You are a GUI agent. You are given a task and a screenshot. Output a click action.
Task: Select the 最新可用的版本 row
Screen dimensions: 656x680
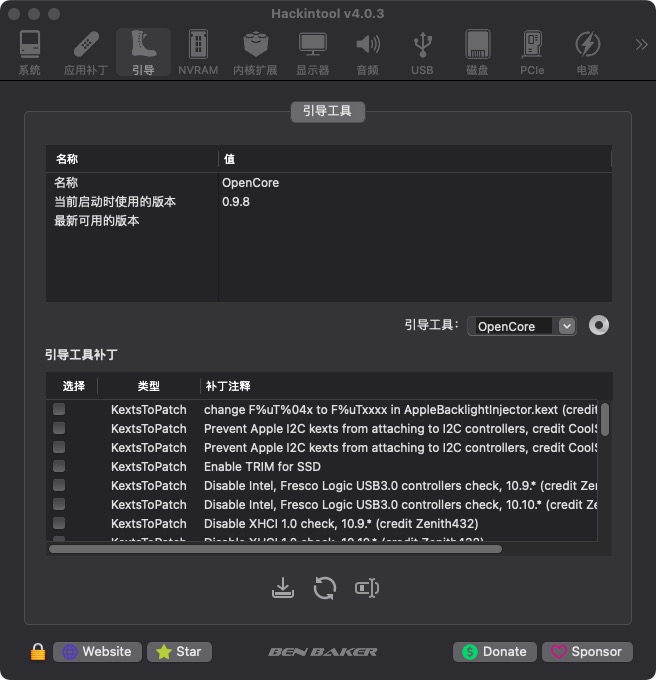tap(329, 221)
